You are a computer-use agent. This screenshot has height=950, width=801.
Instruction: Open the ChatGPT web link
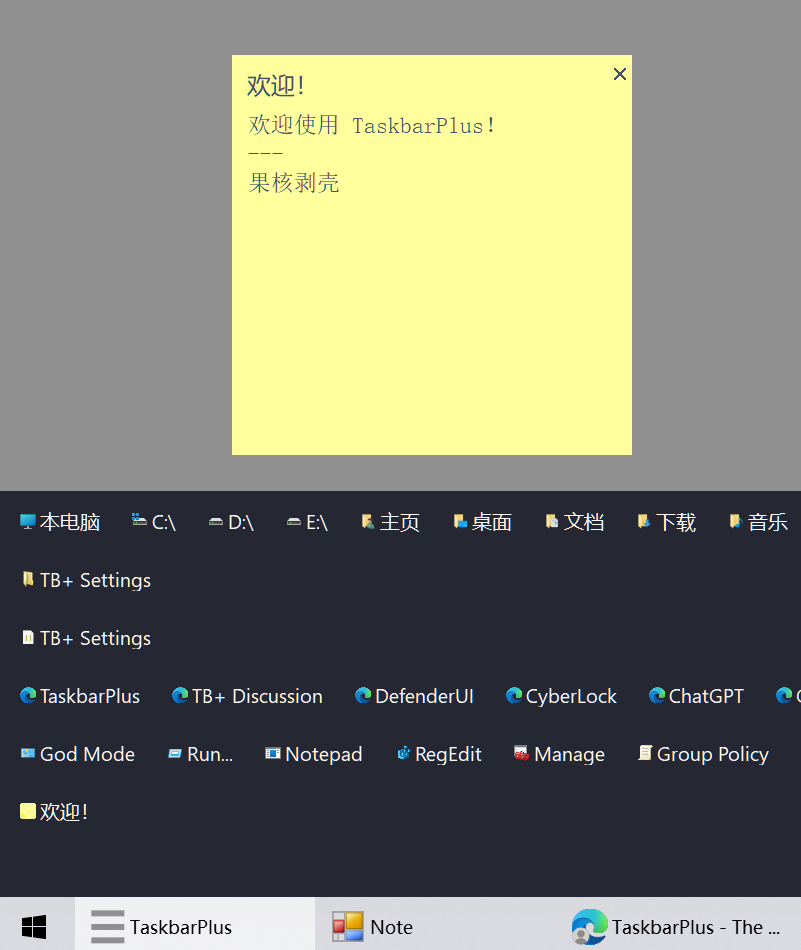696,696
